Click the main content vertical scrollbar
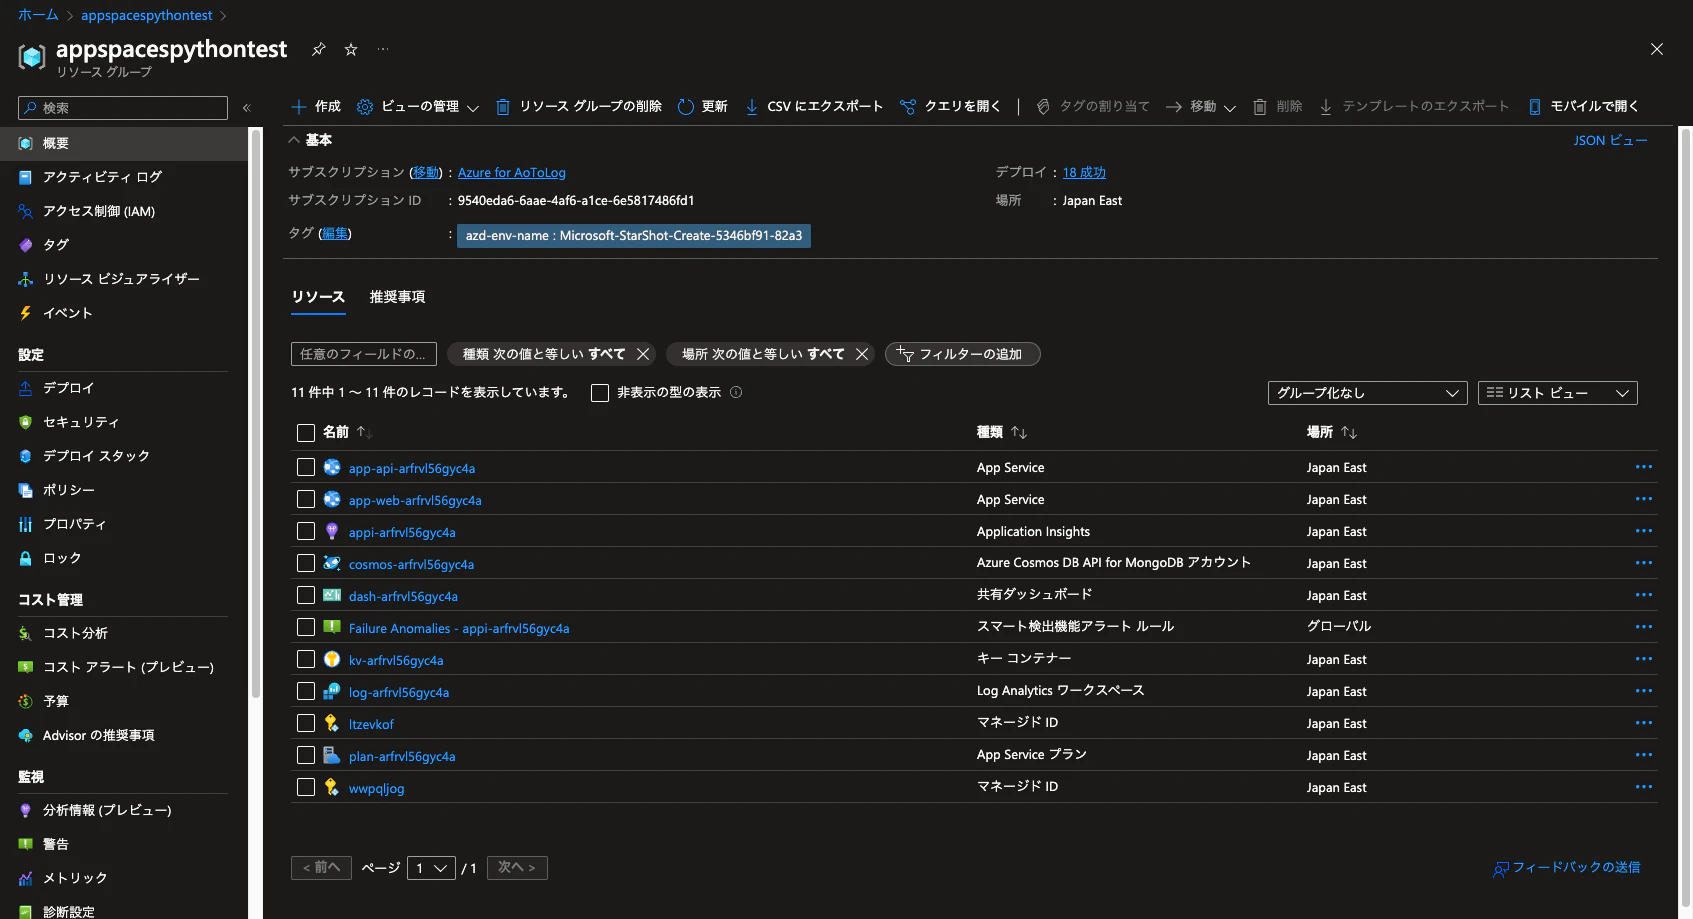1693x919 pixels. [x=1686, y=520]
